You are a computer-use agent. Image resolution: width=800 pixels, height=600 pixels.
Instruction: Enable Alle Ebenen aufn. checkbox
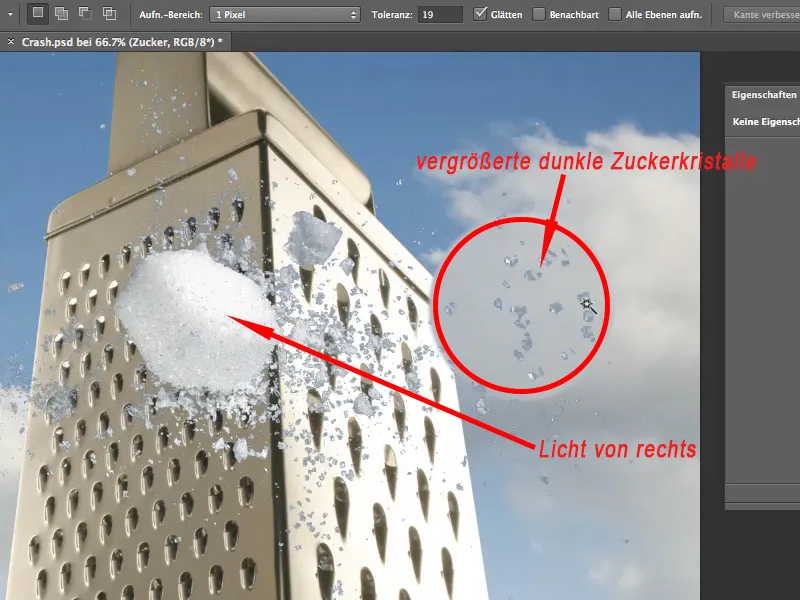[x=615, y=14]
